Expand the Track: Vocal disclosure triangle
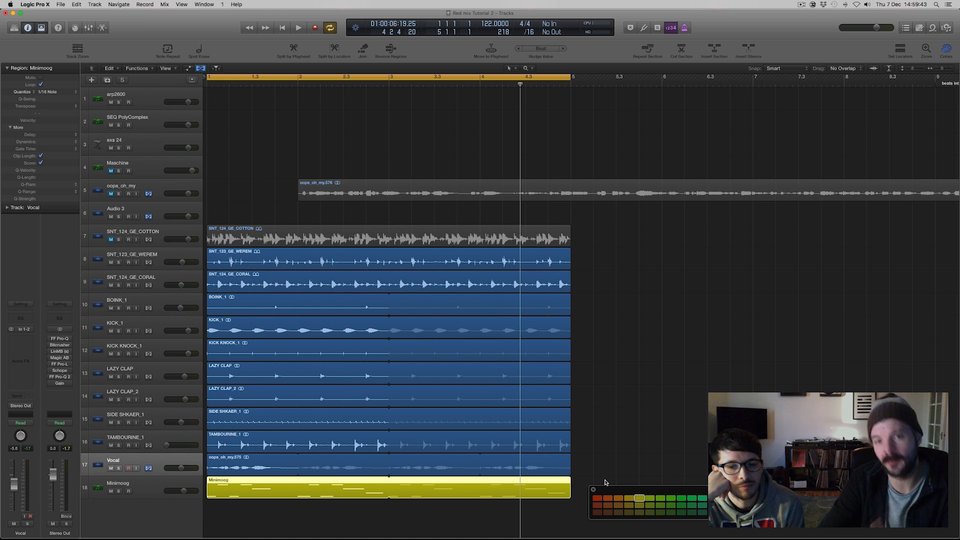Viewport: 960px width, 540px height. (7, 208)
